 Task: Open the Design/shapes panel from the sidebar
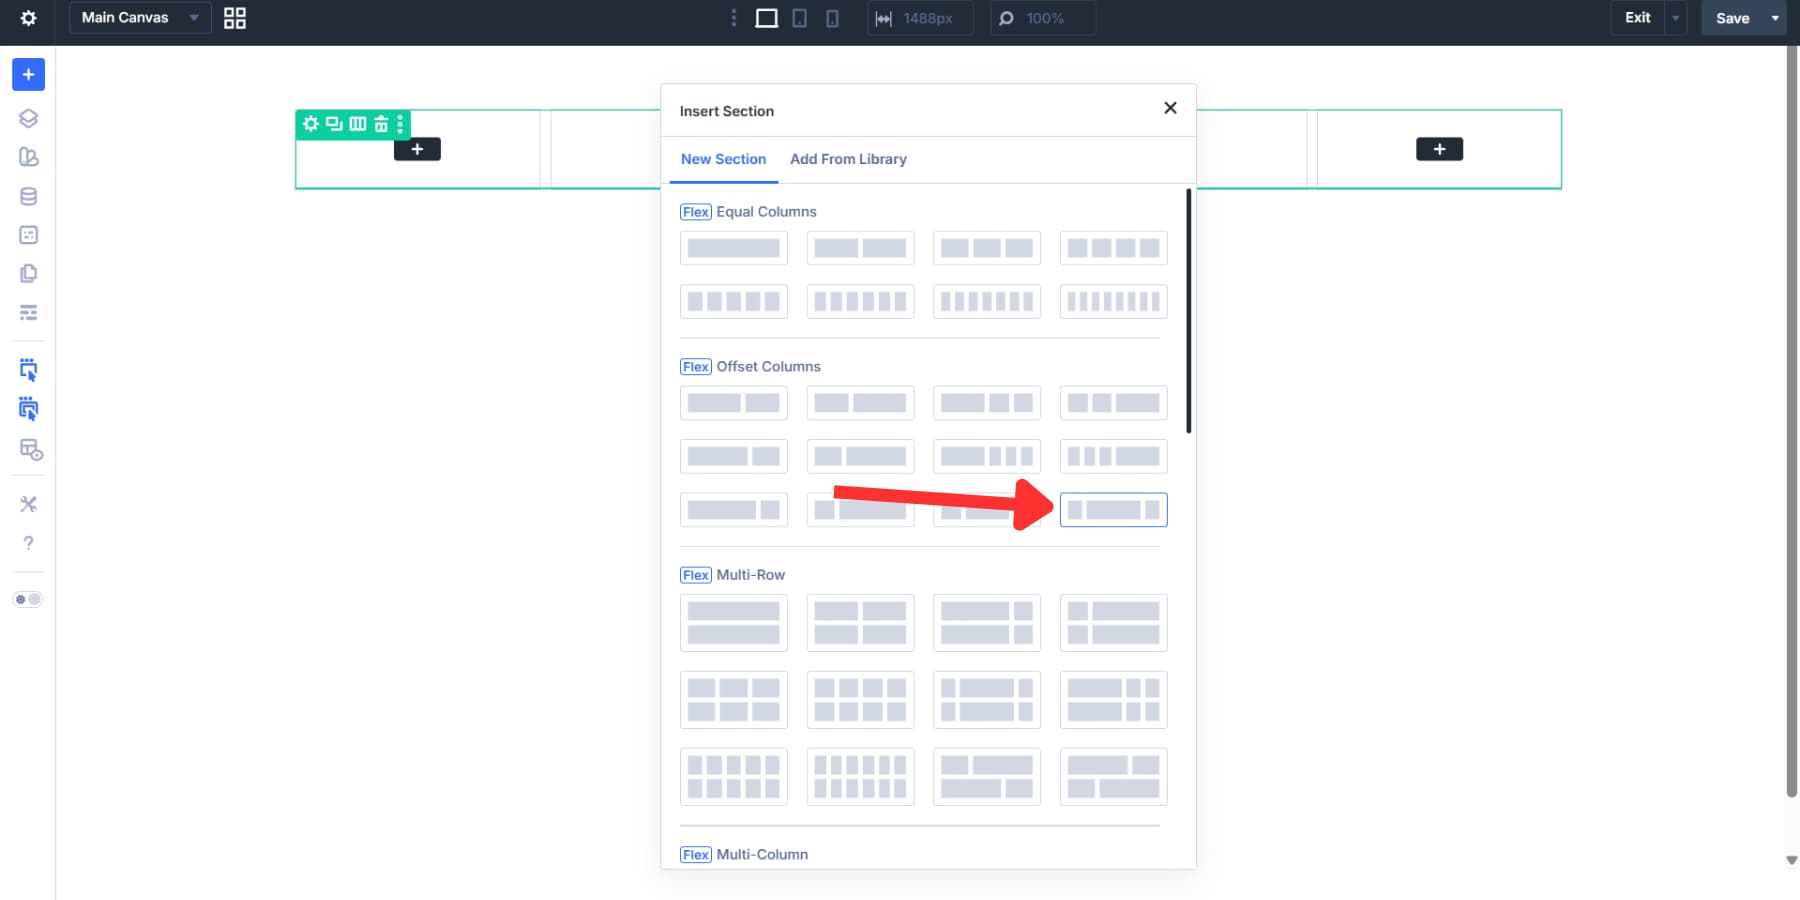[28, 156]
